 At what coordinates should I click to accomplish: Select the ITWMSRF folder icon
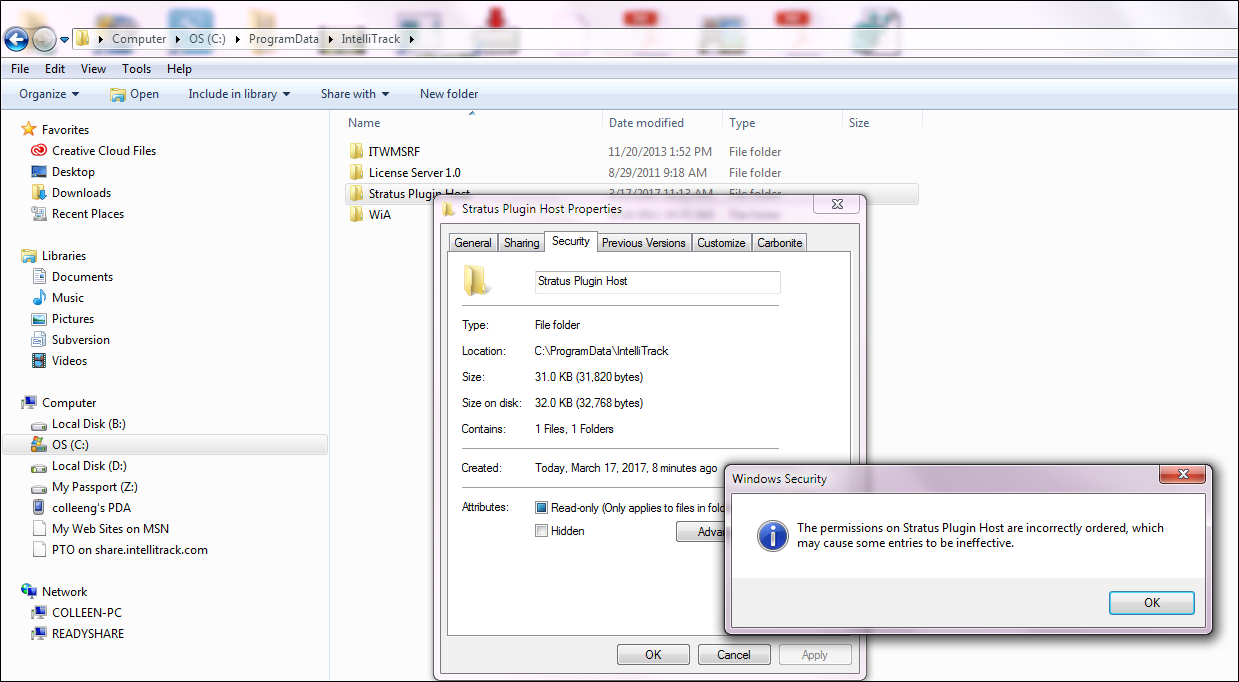pos(356,152)
